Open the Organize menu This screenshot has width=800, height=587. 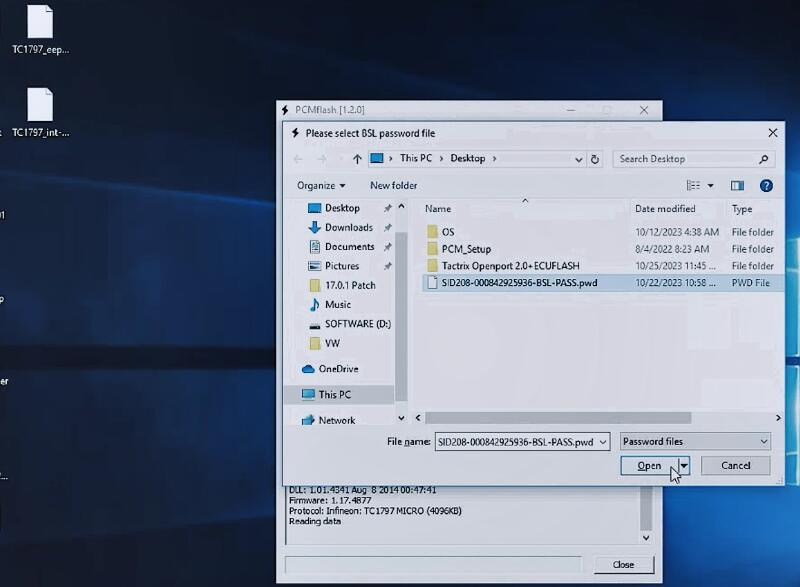[x=320, y=185]
